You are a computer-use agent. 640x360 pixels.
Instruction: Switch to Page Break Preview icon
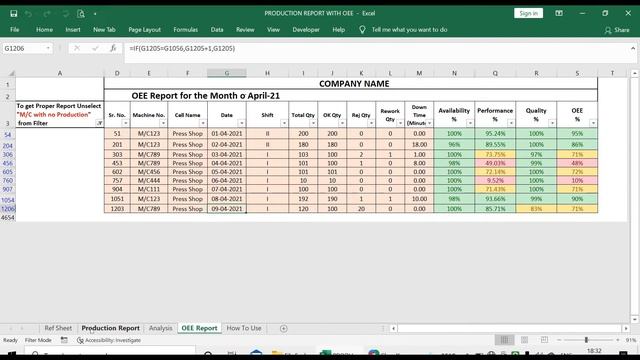(544, 340)
